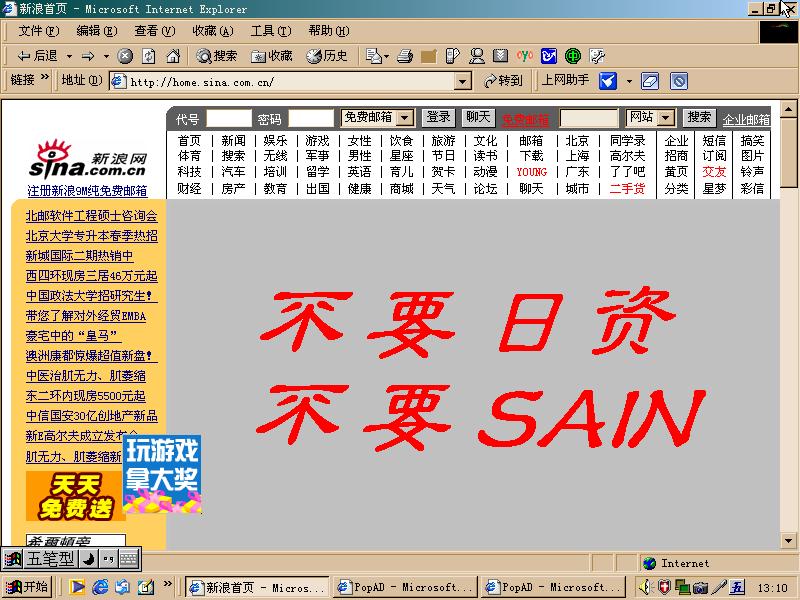Go back with the 后退 button
This screenshot has width=800, height=600.
[37, 56]
